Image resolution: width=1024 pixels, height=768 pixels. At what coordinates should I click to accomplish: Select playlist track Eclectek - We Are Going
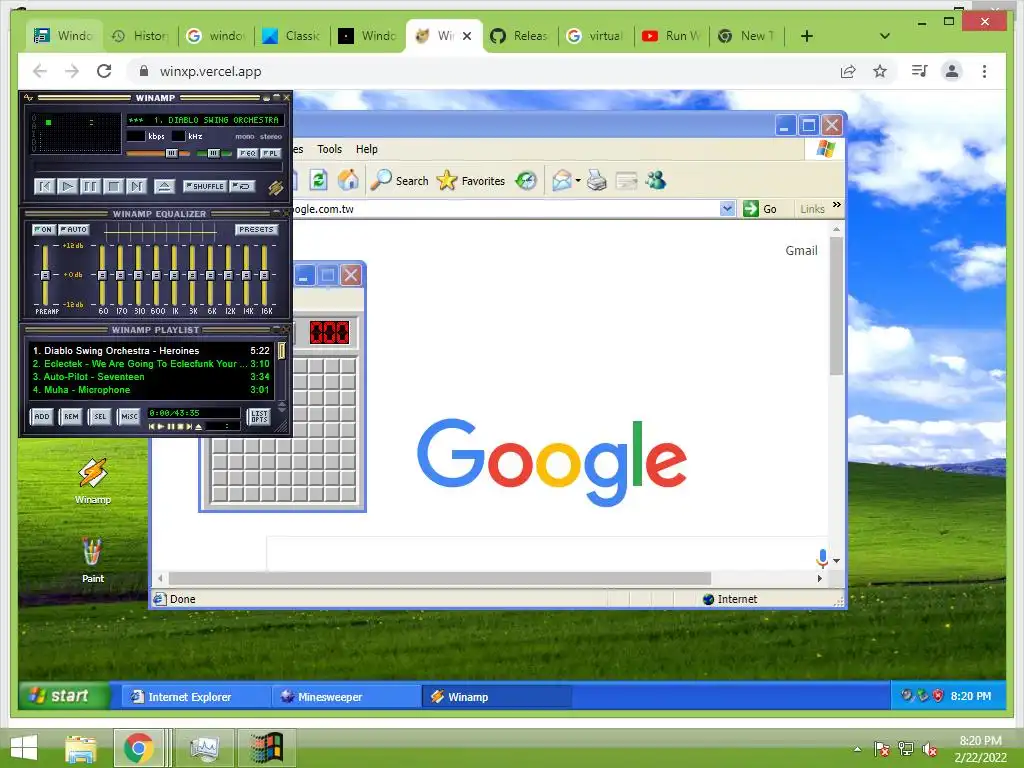point(151,364)
